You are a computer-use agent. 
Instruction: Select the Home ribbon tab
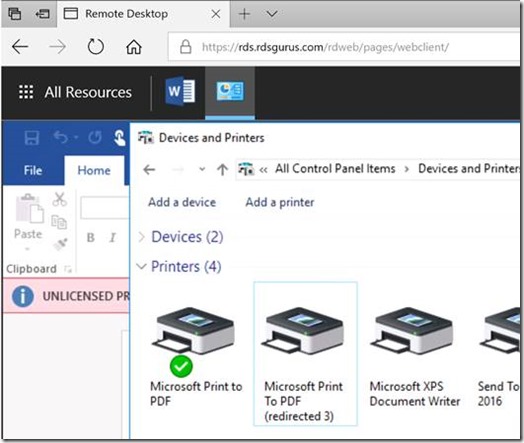94,170
